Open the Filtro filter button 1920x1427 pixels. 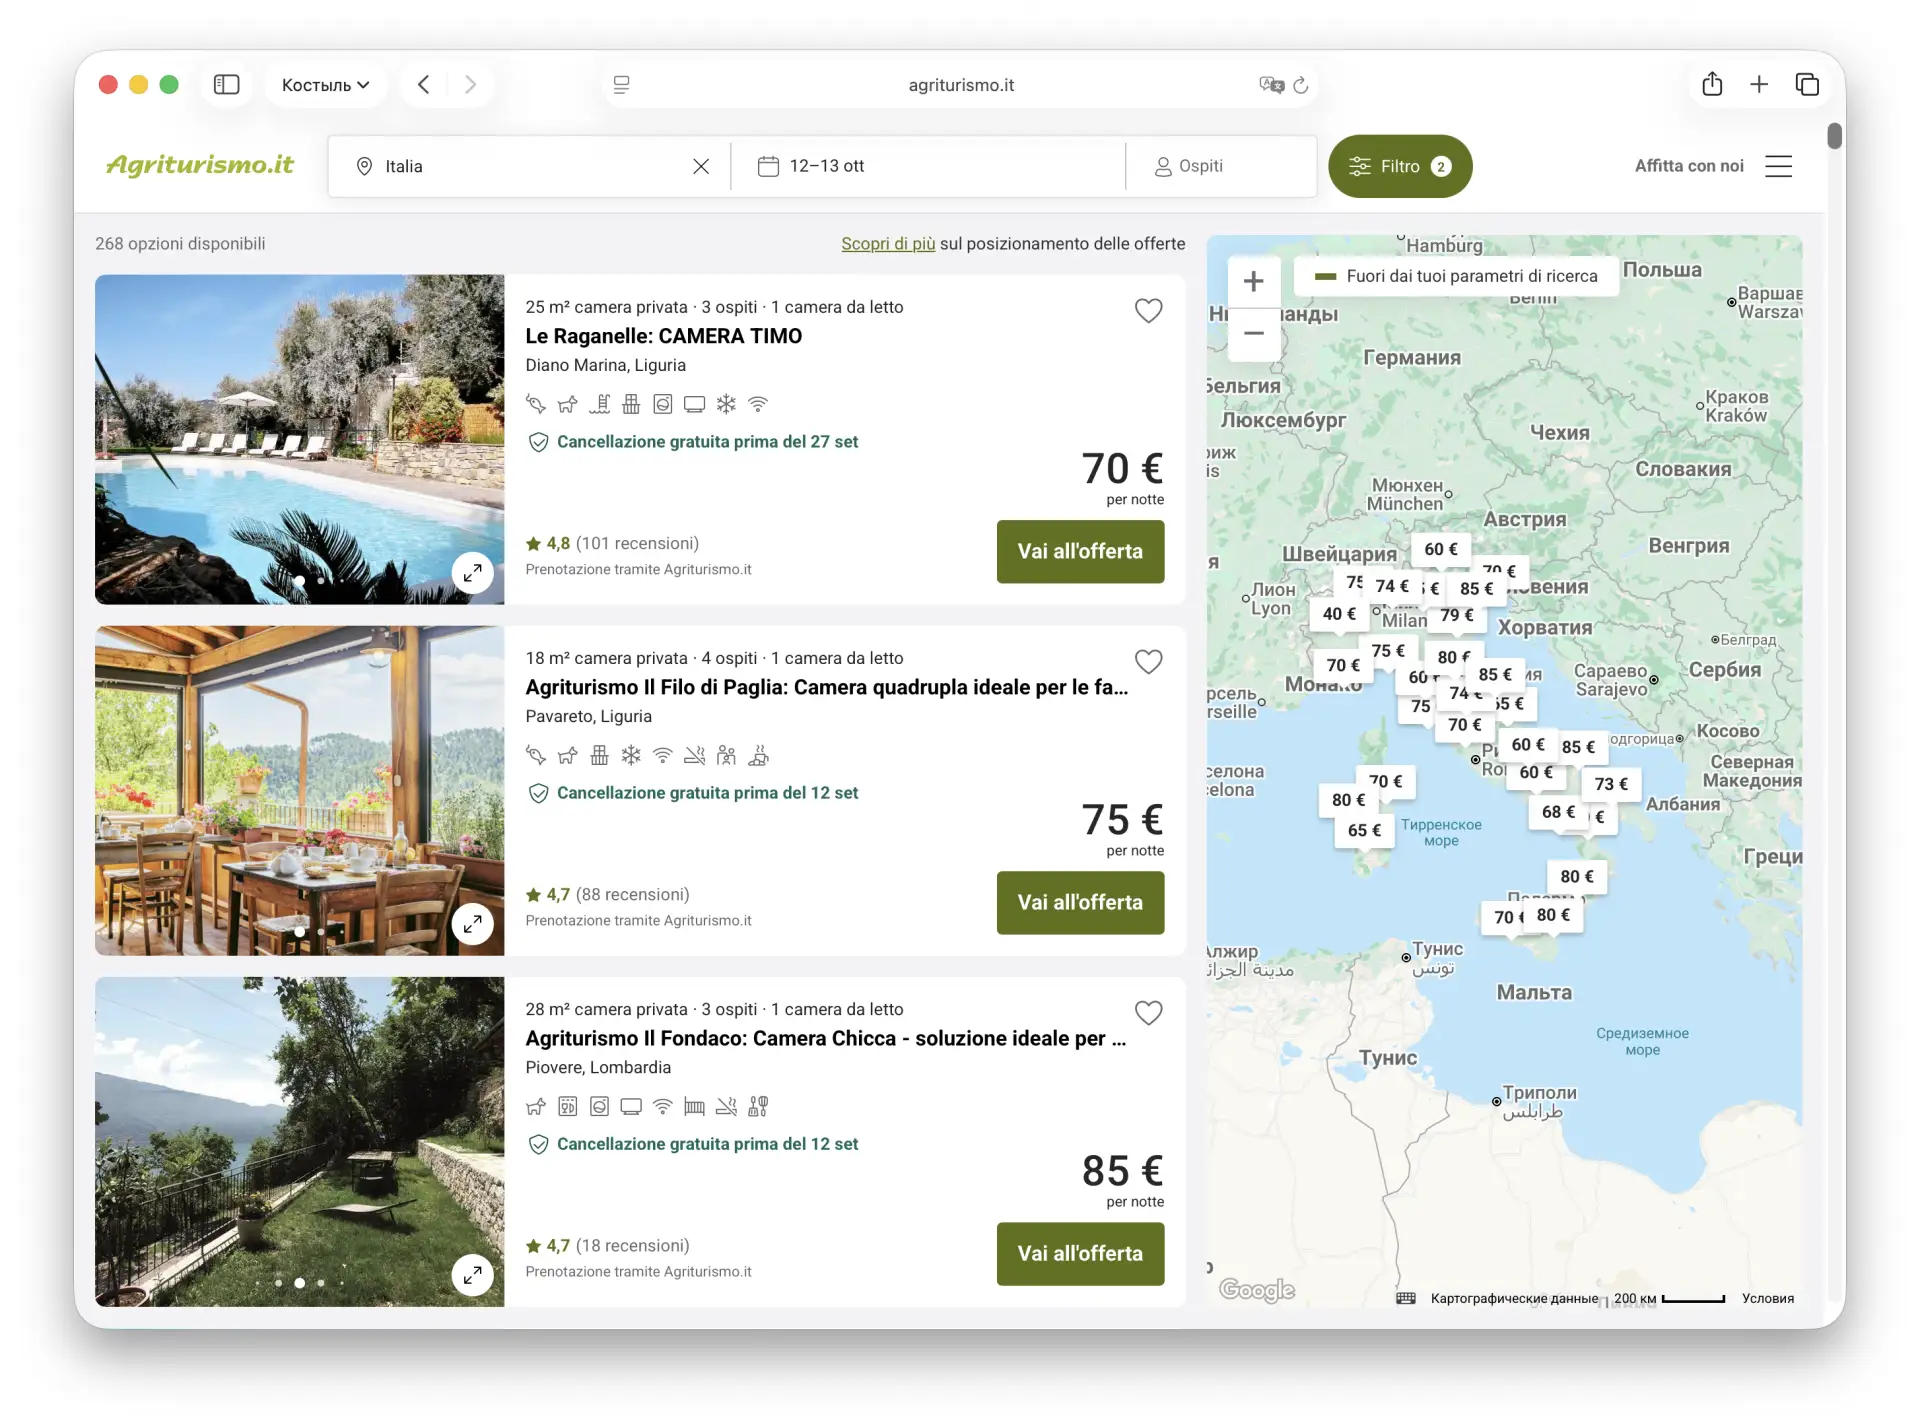pyautogui.click(x=1400, y=166)
